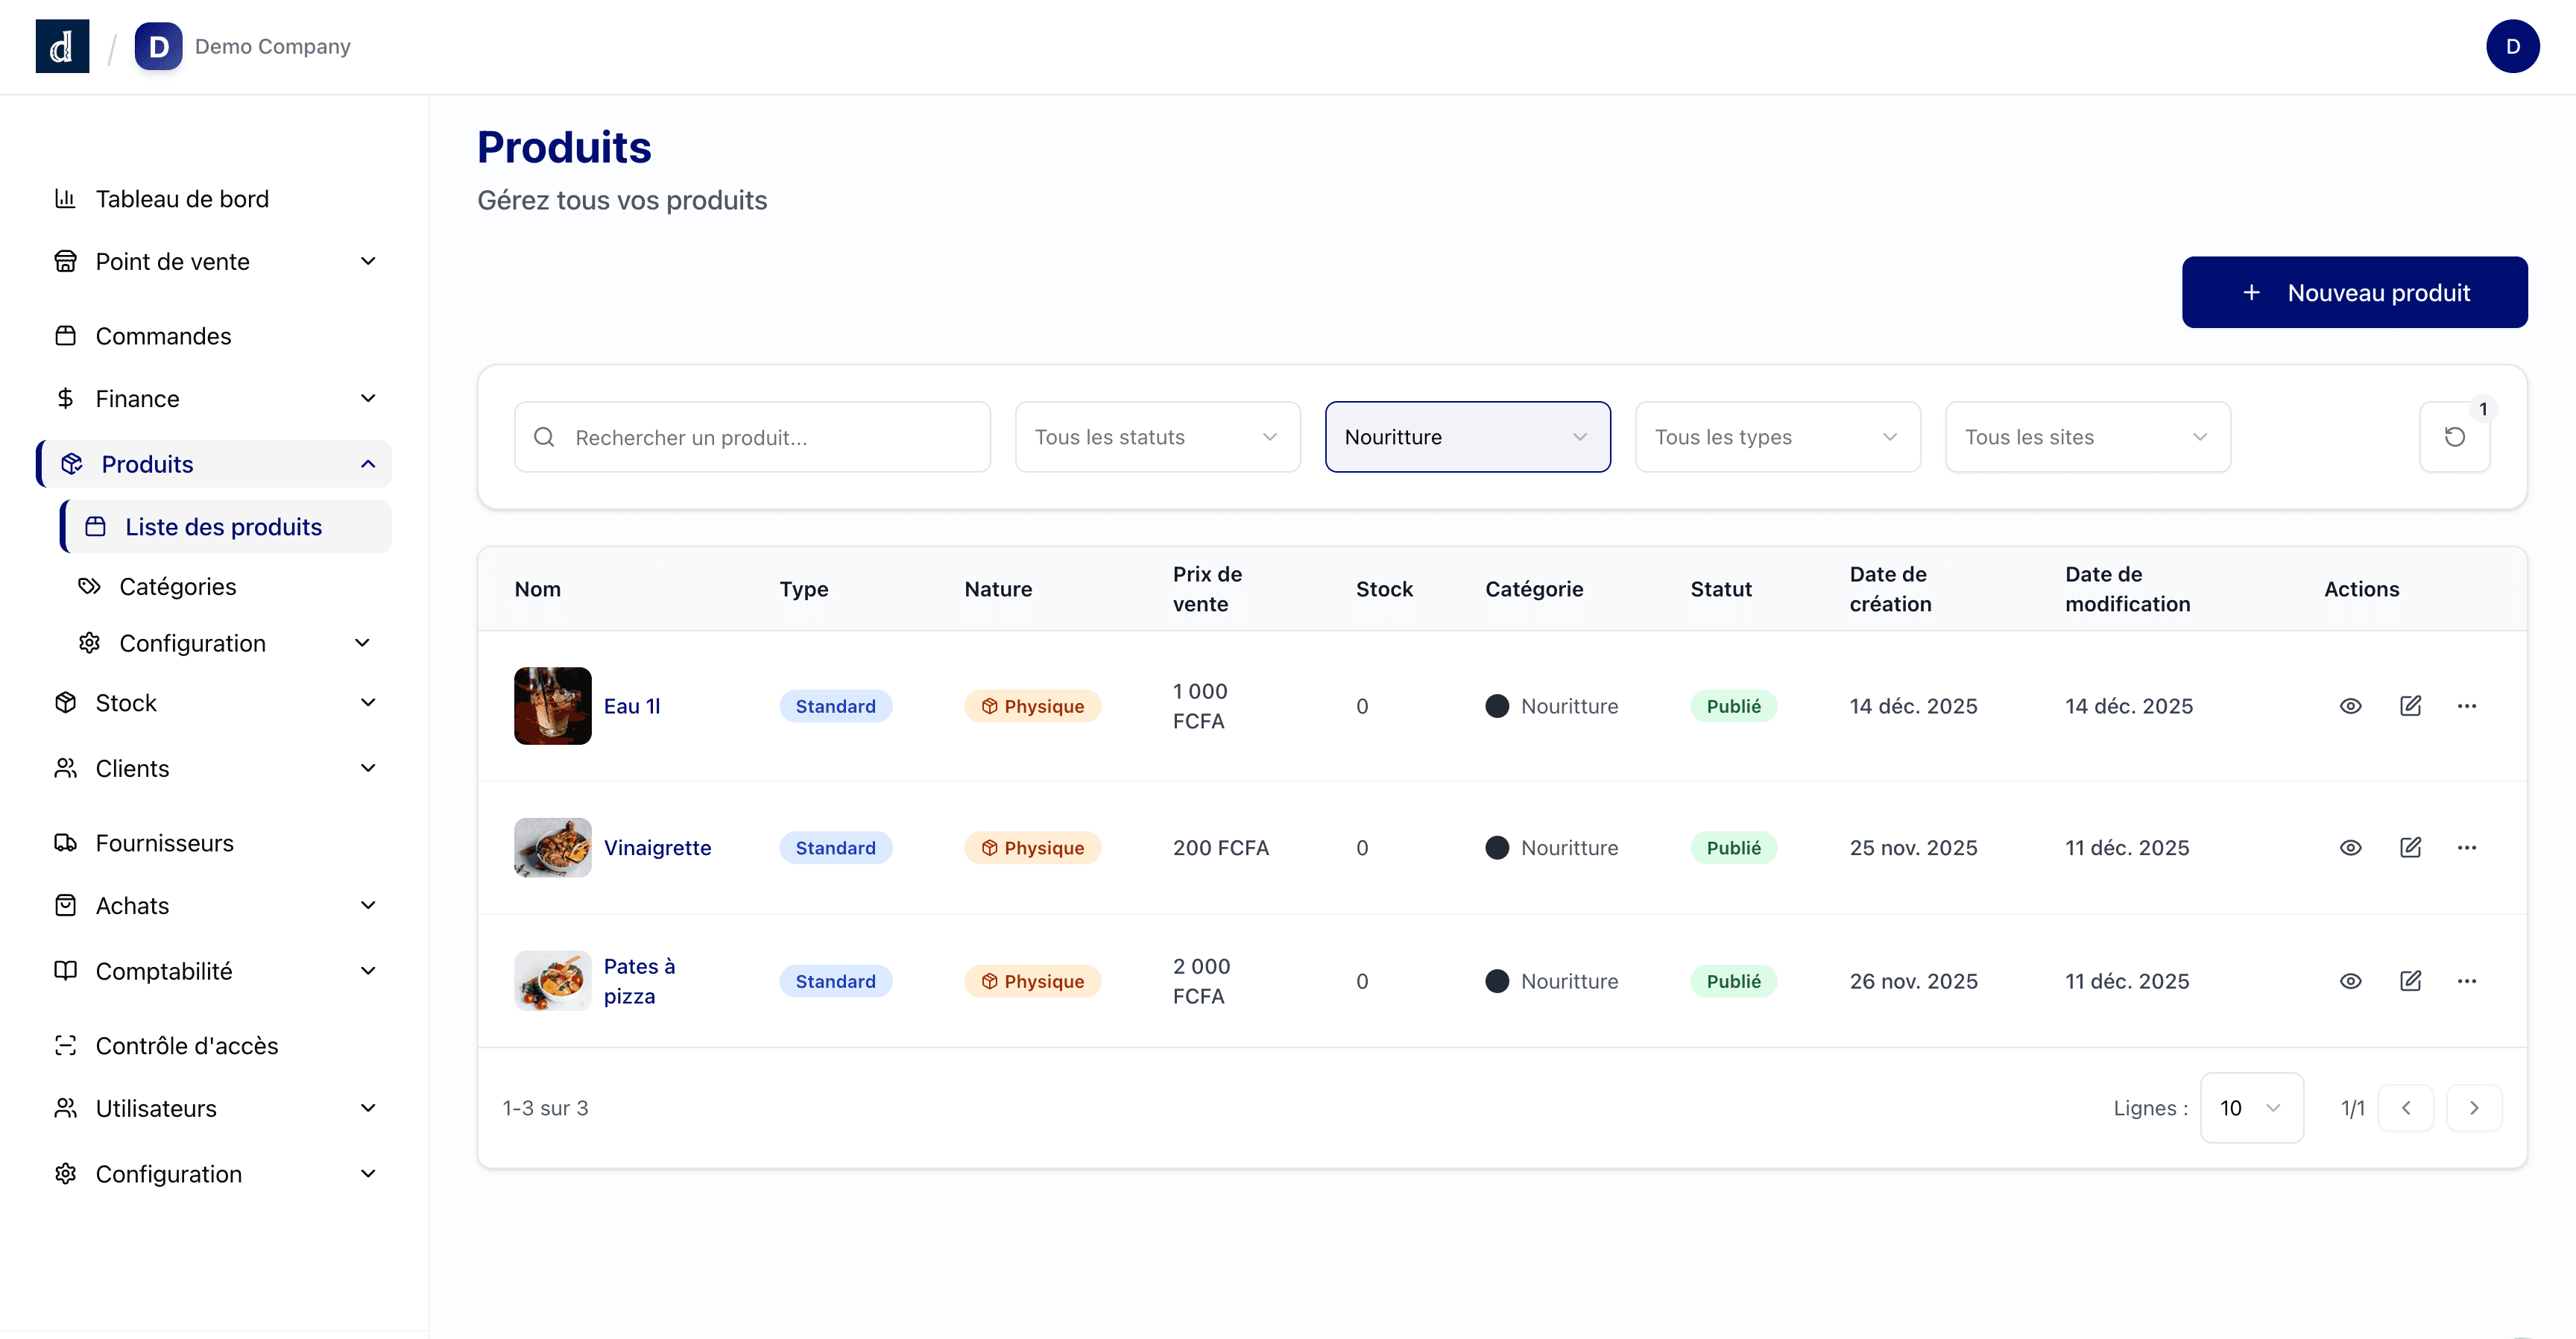
Task: Click eye icon for Vinaigrette row
Action: pos(2350,847)
